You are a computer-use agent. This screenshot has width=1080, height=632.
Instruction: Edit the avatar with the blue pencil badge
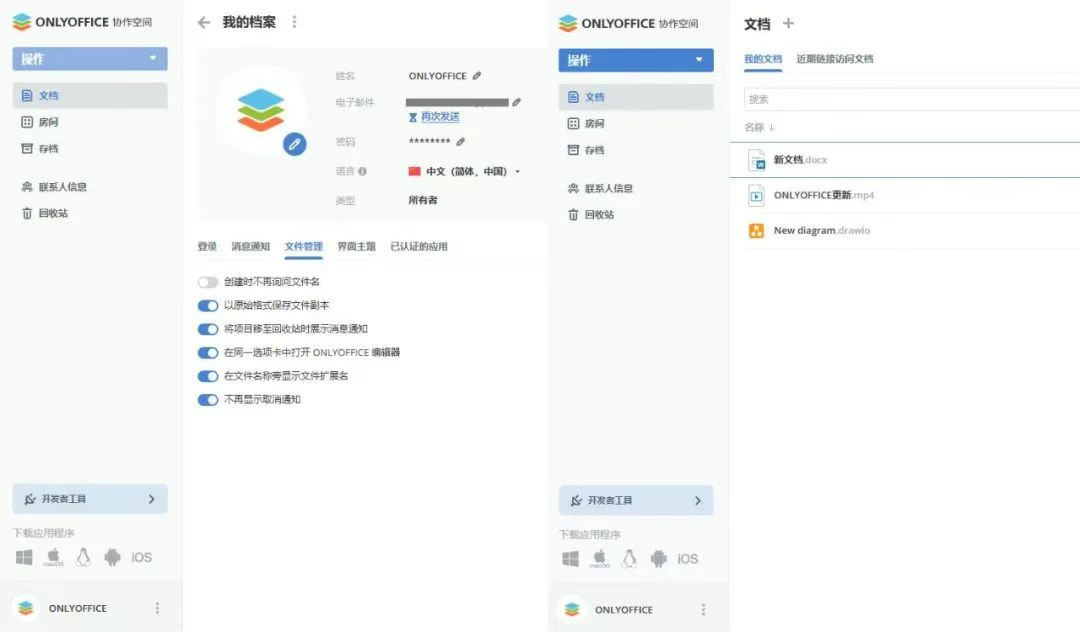294,144
